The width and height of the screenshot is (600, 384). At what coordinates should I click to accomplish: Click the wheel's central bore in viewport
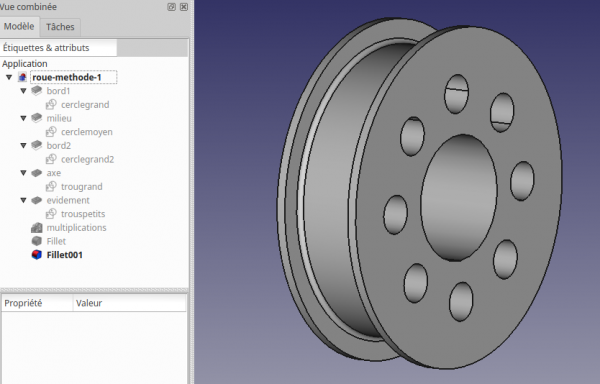coord(459,198)
